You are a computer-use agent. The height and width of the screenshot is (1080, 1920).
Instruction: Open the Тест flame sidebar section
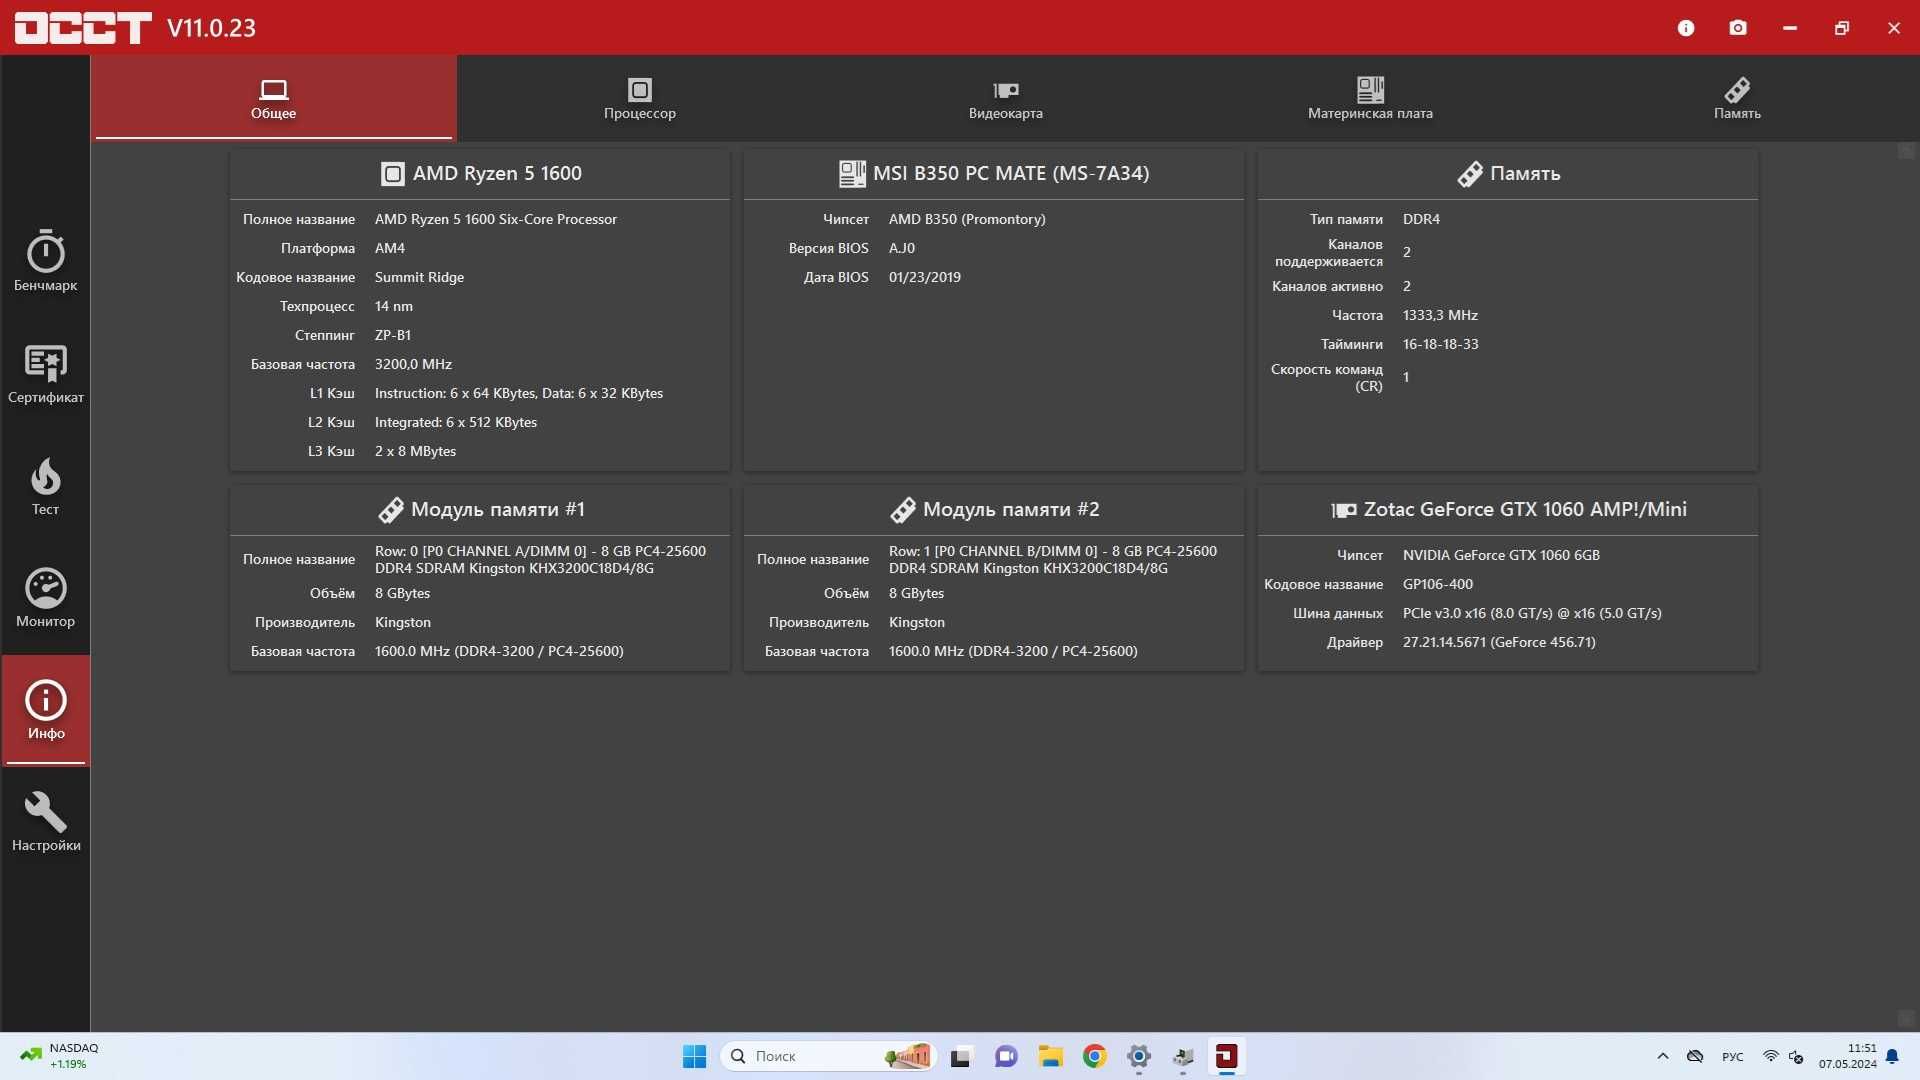pos(45,486)
